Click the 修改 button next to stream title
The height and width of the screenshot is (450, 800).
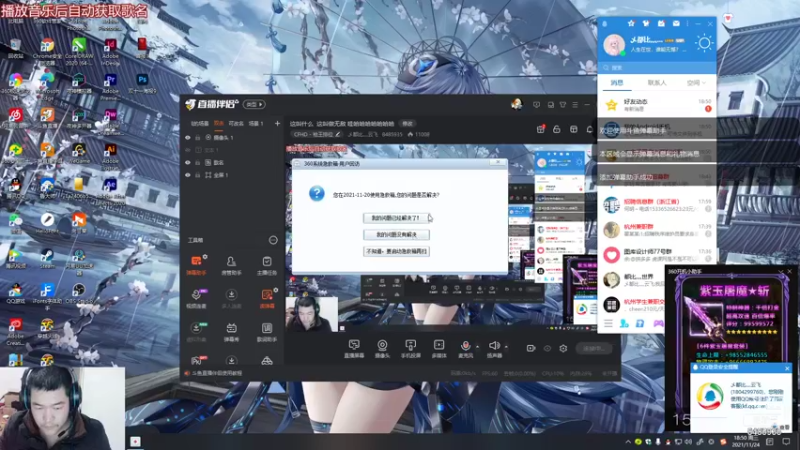pos(407,123)
